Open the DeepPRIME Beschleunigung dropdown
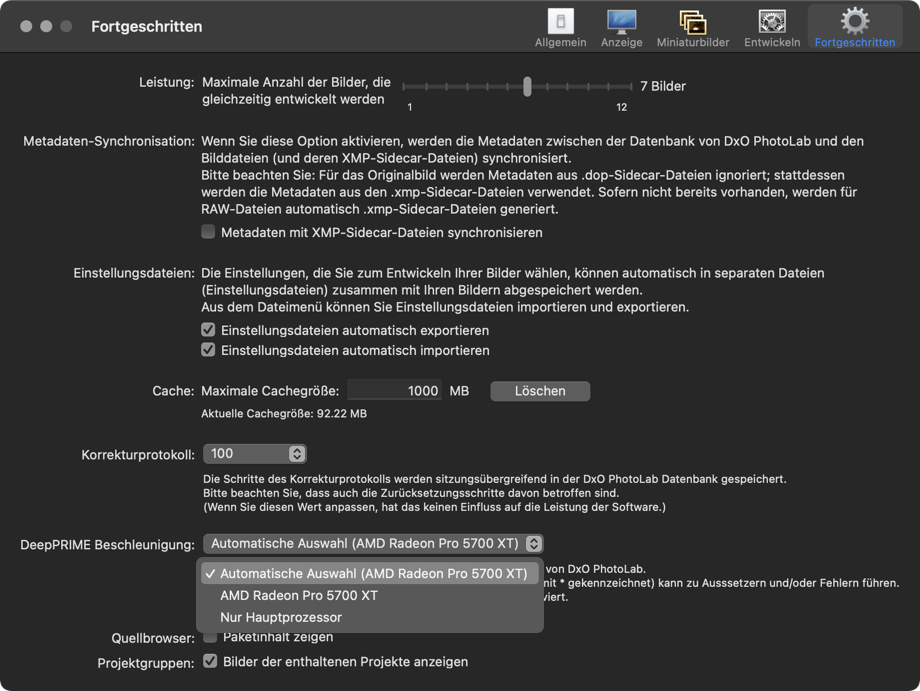Viewport: 920px width, 691px height. pos(373,544)
